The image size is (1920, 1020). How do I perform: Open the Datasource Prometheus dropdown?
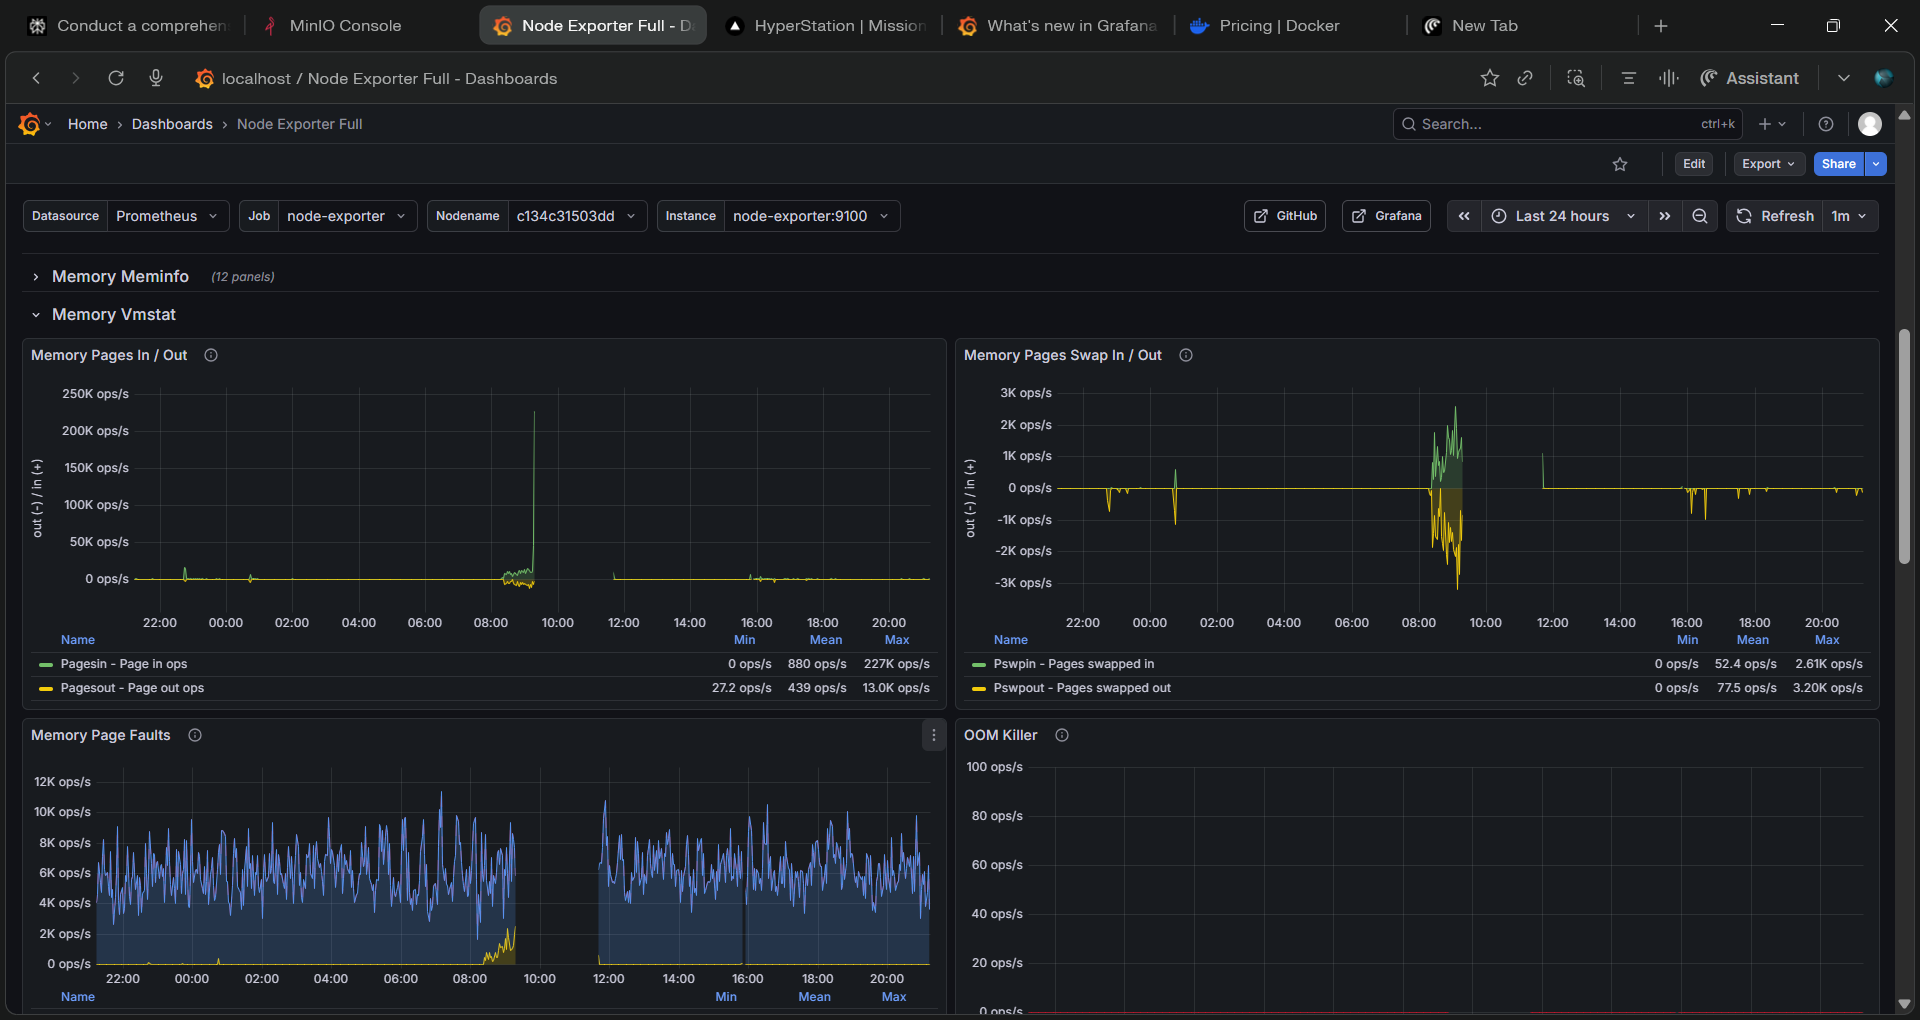[x=167, y=216]
